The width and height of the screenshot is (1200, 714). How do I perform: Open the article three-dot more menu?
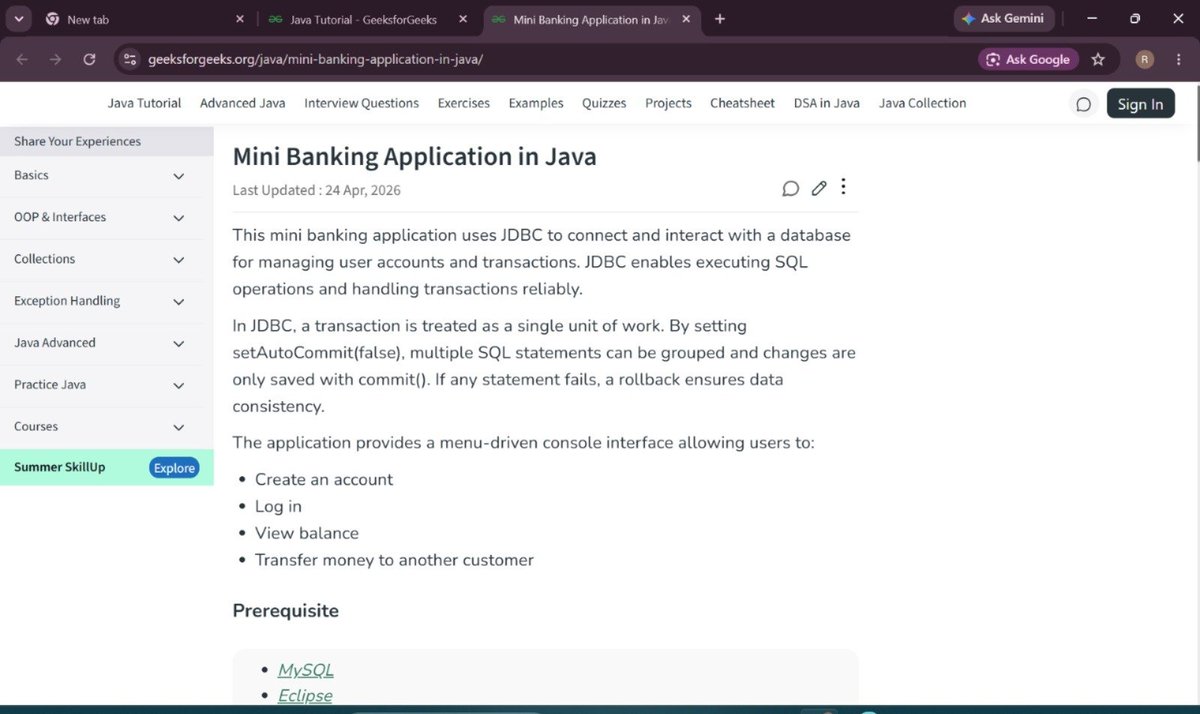coord(844,186)
